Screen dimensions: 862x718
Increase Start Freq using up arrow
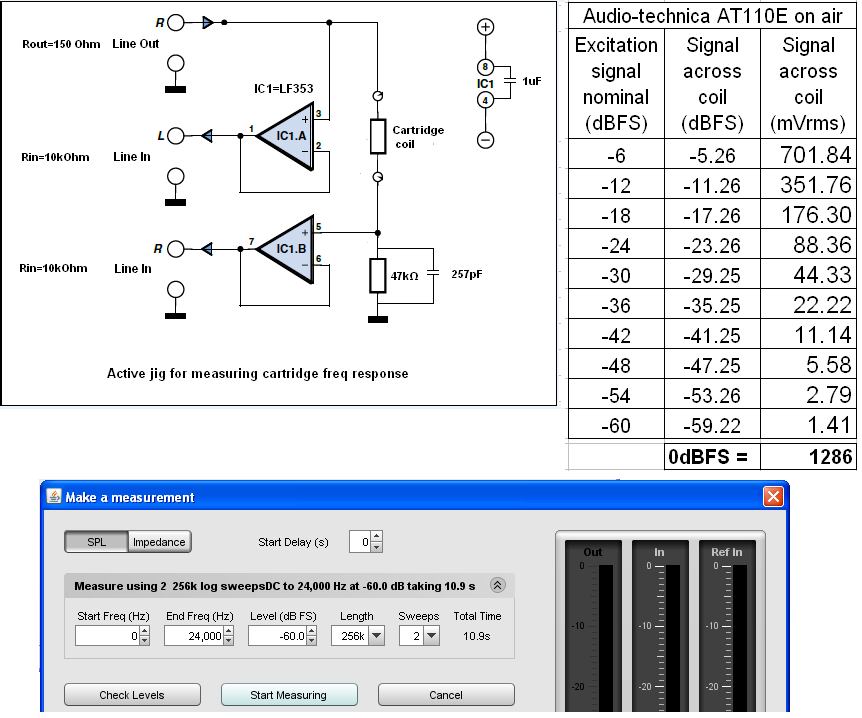pyautogui.click(x=145, y=631)
